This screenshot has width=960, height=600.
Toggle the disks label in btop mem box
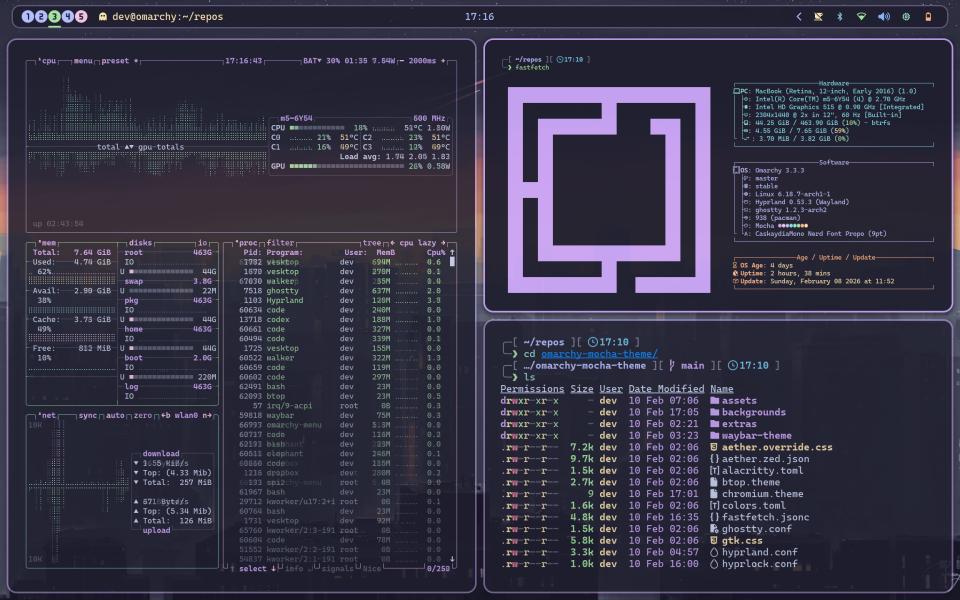[140, 243]
